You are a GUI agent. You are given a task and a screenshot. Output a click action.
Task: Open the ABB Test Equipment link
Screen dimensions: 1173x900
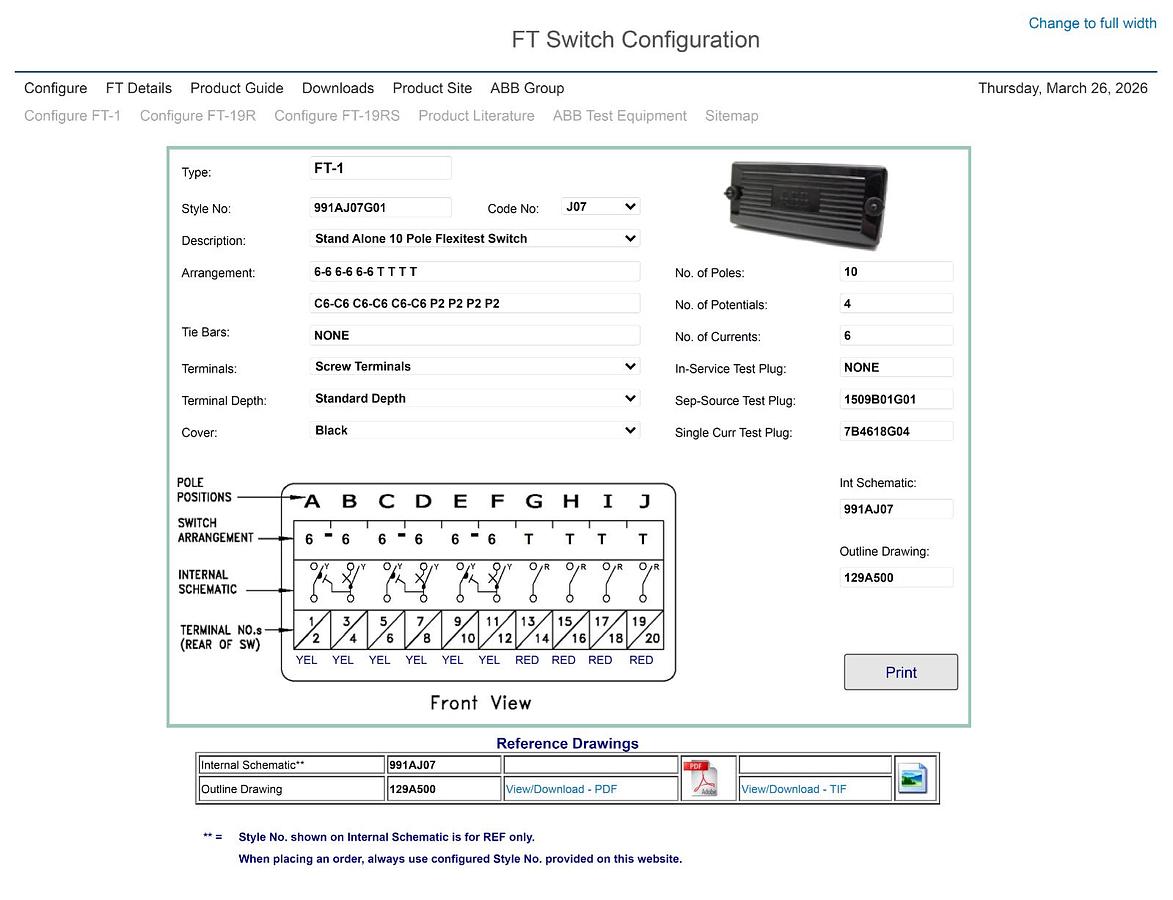619,116
